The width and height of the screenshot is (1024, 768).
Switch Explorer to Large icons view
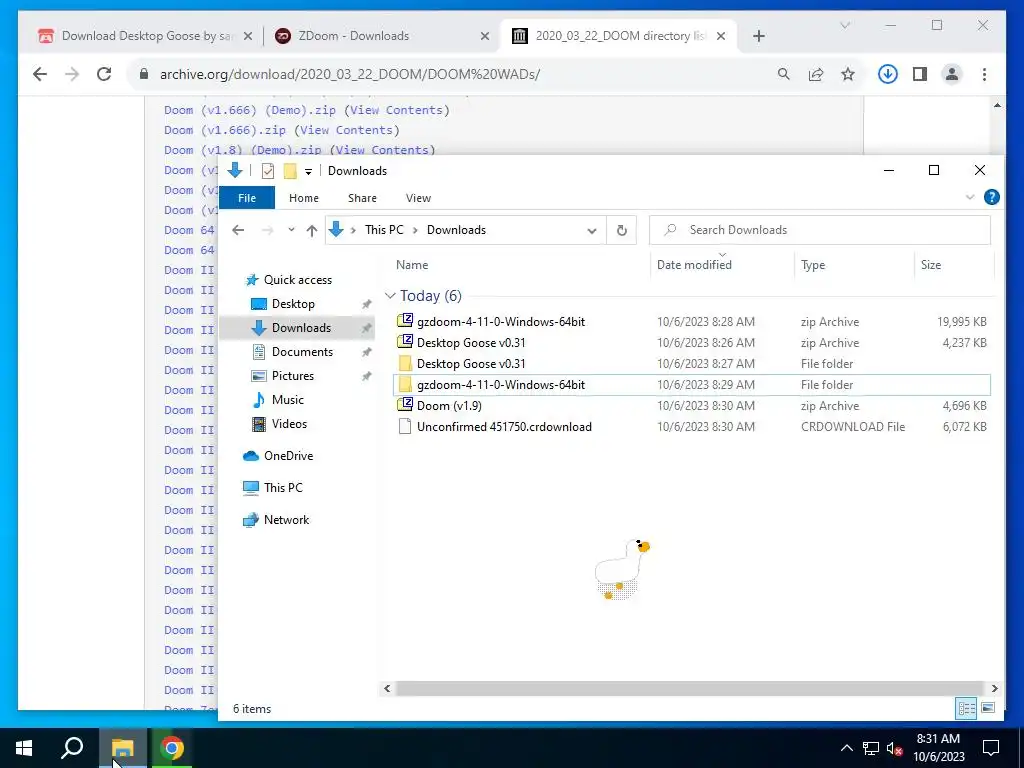point(987,708)
